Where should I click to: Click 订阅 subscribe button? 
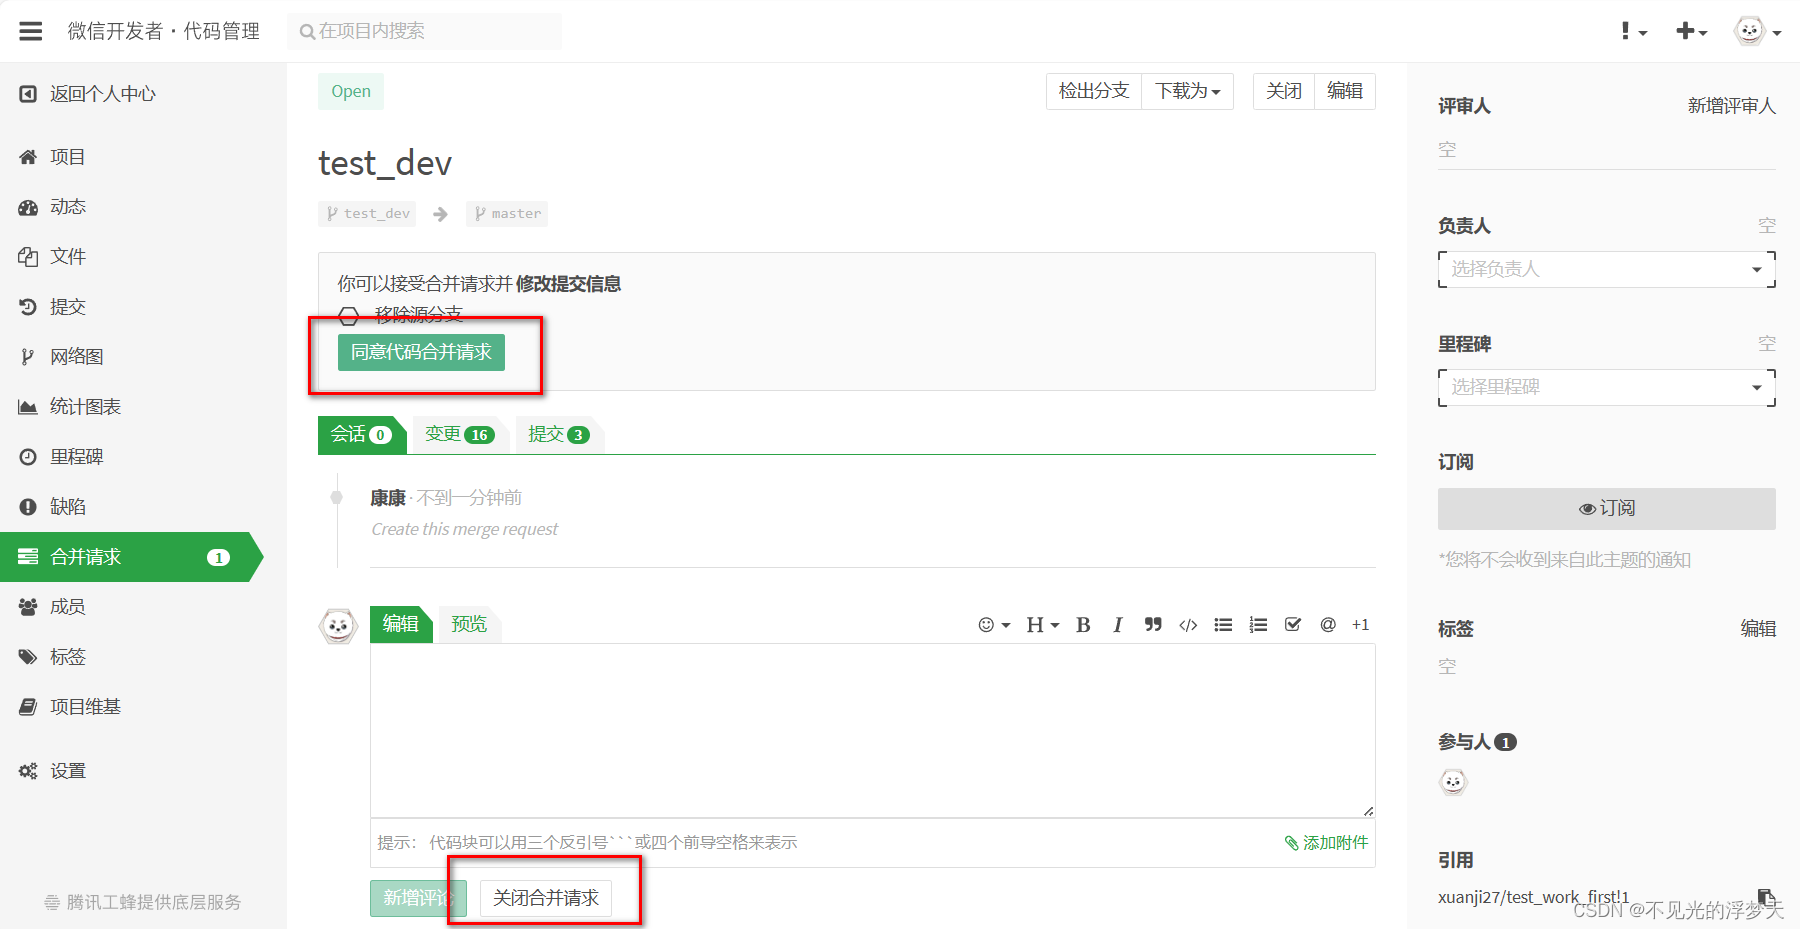(x=1607, y=509)
